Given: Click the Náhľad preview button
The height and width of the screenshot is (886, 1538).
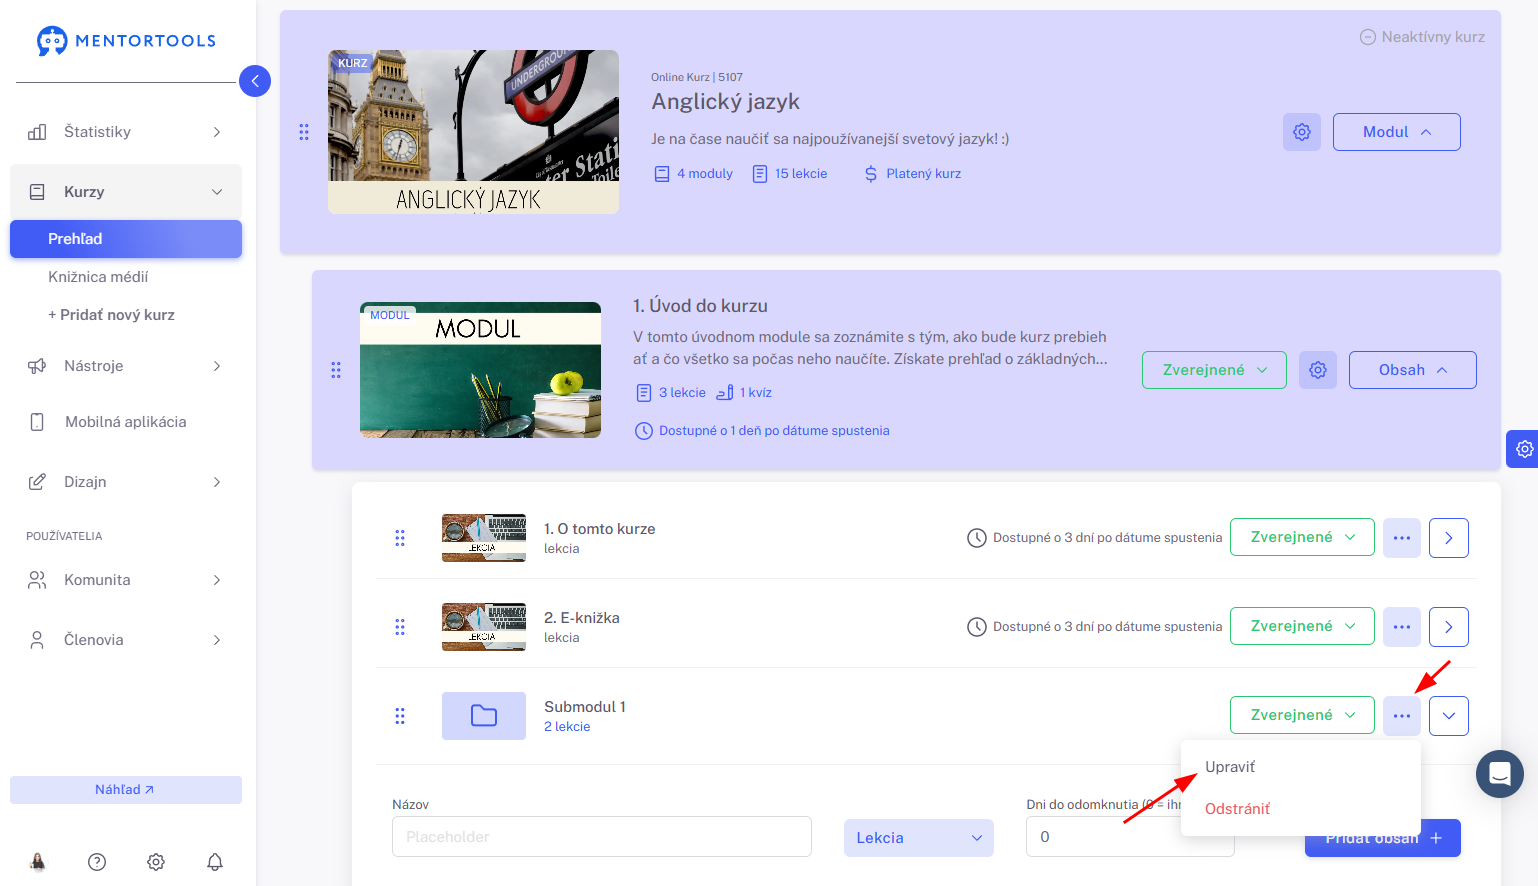Looking at the screenshot, I should tap(126, 790).
